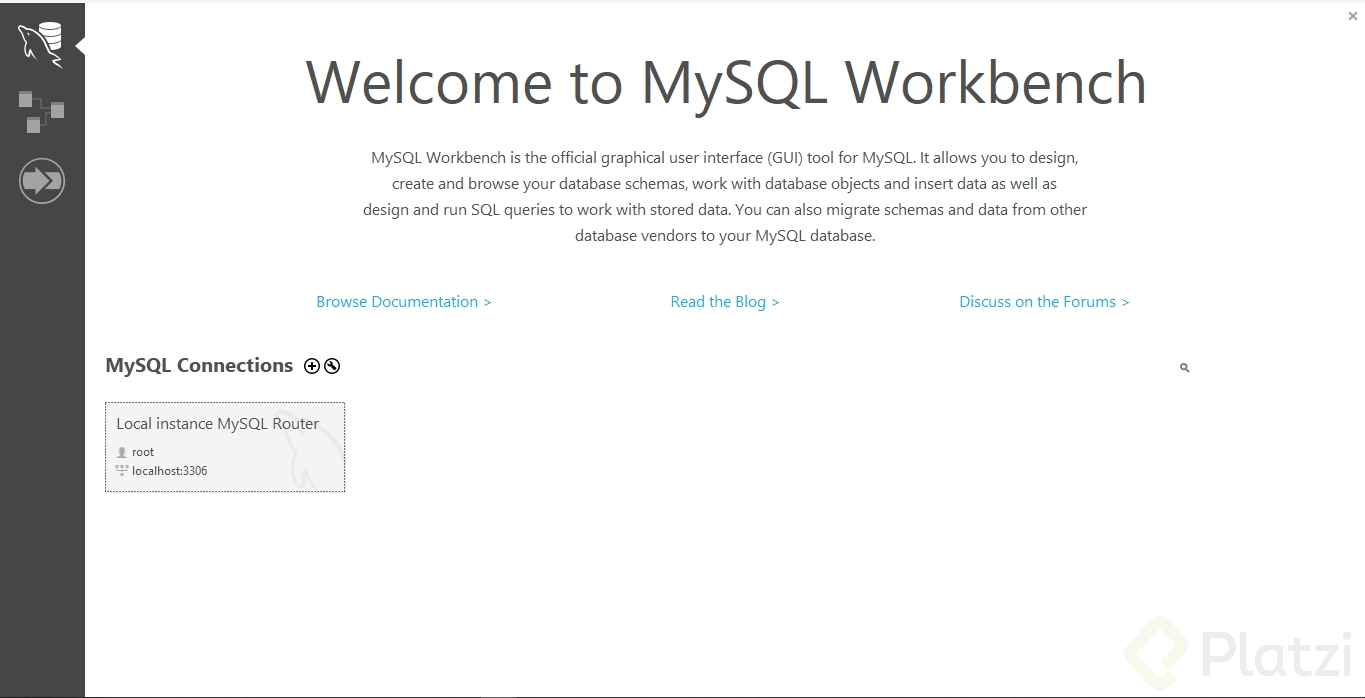
Task: Visit the Discuss on the Forums link
Action: (x=1044, y=302)
